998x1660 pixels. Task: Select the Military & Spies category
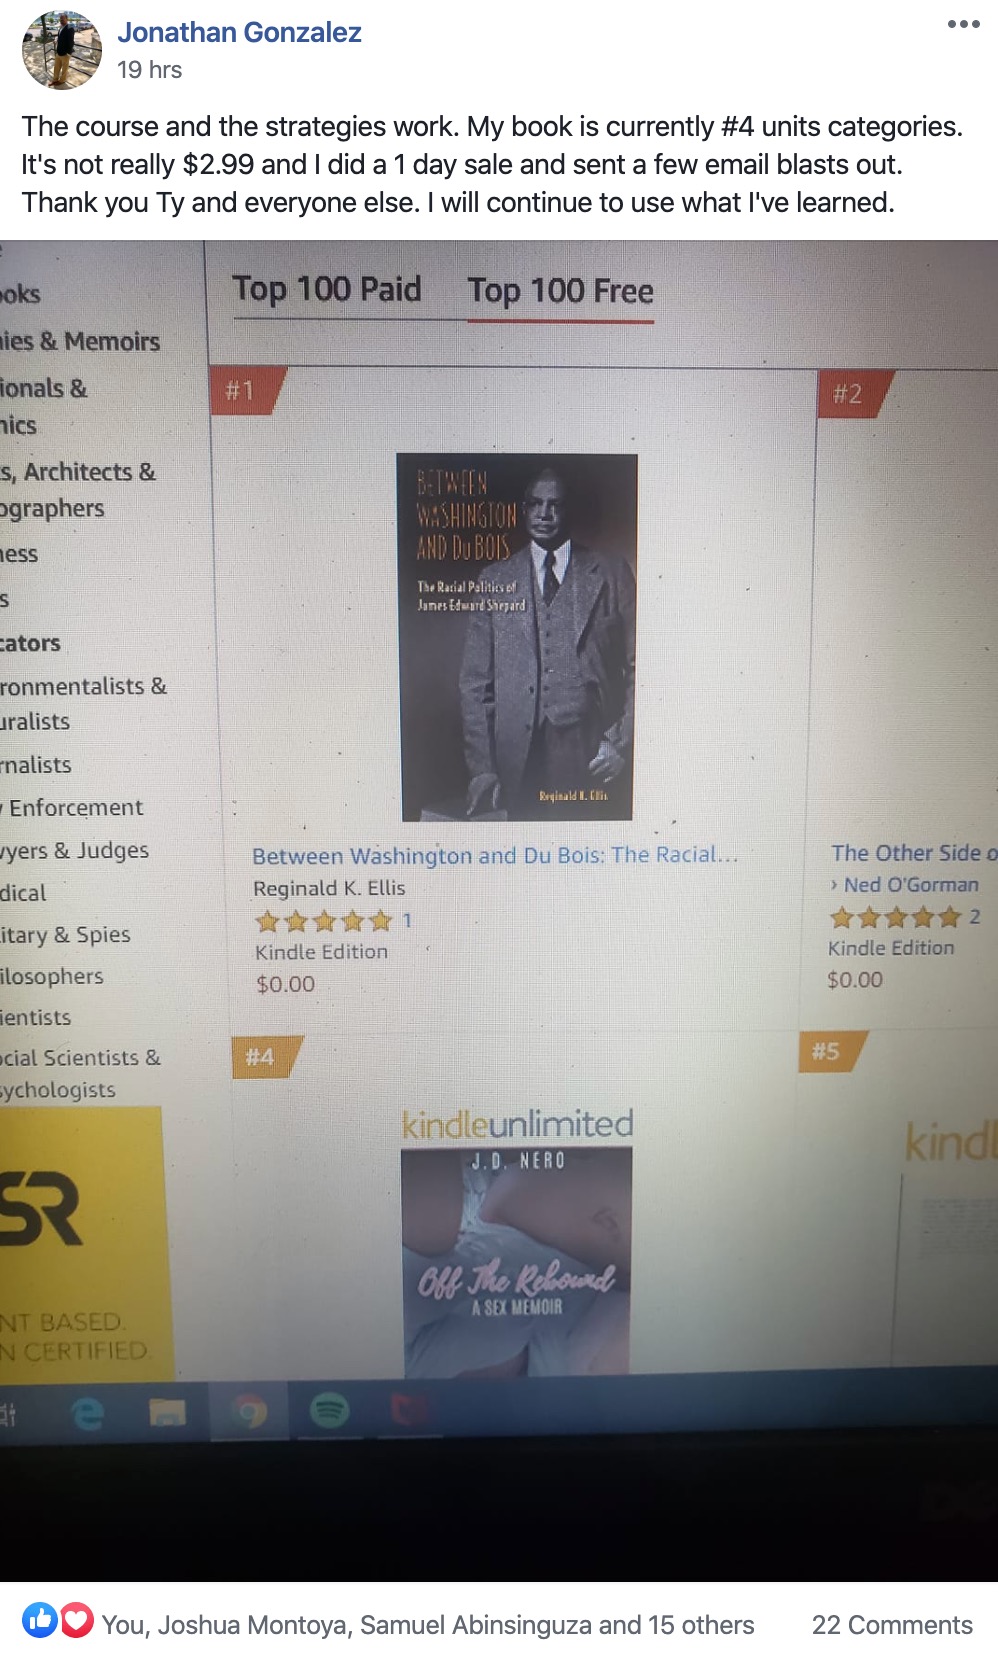(x=66, y=935)
